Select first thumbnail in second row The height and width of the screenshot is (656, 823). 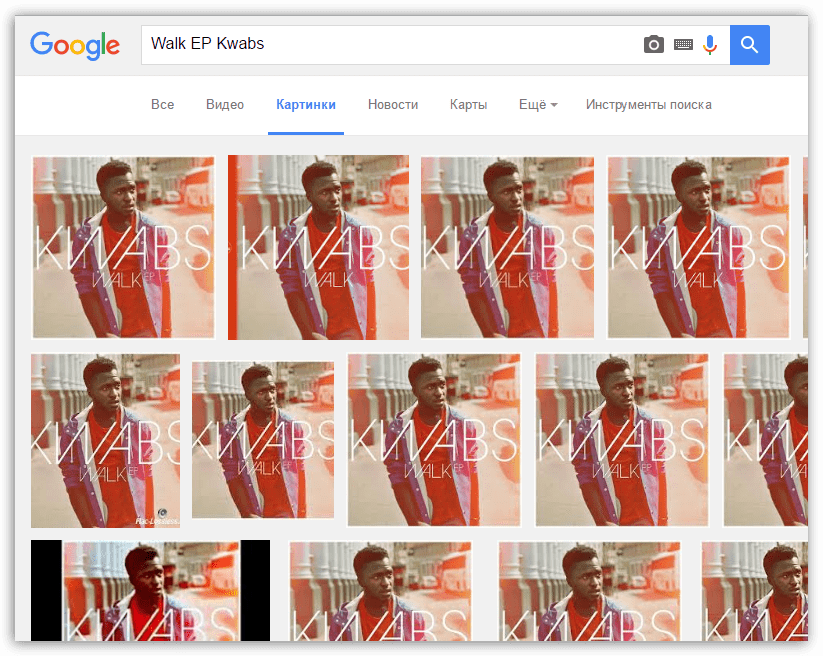(x=105, y=440)
